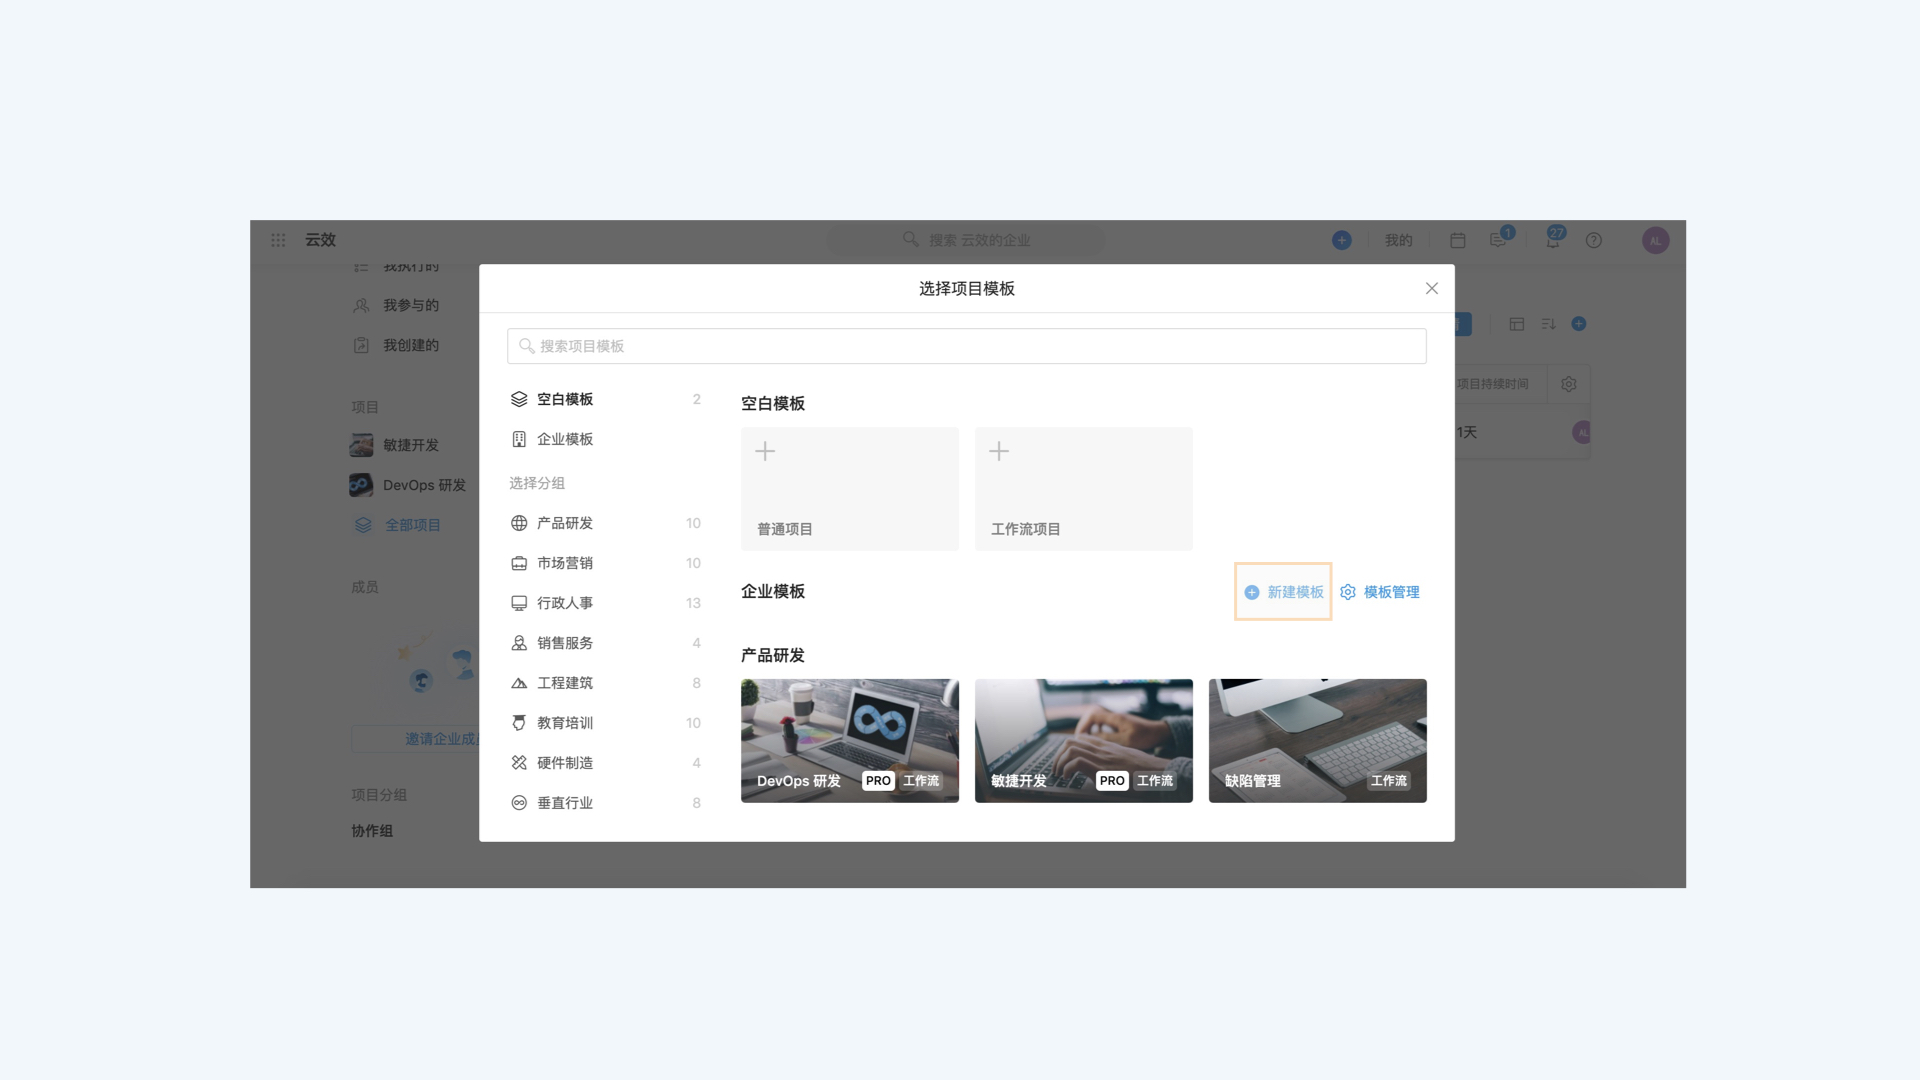Click the building icon beside 企业模板
1920x1080 pixels.
[x=519, y=439]
